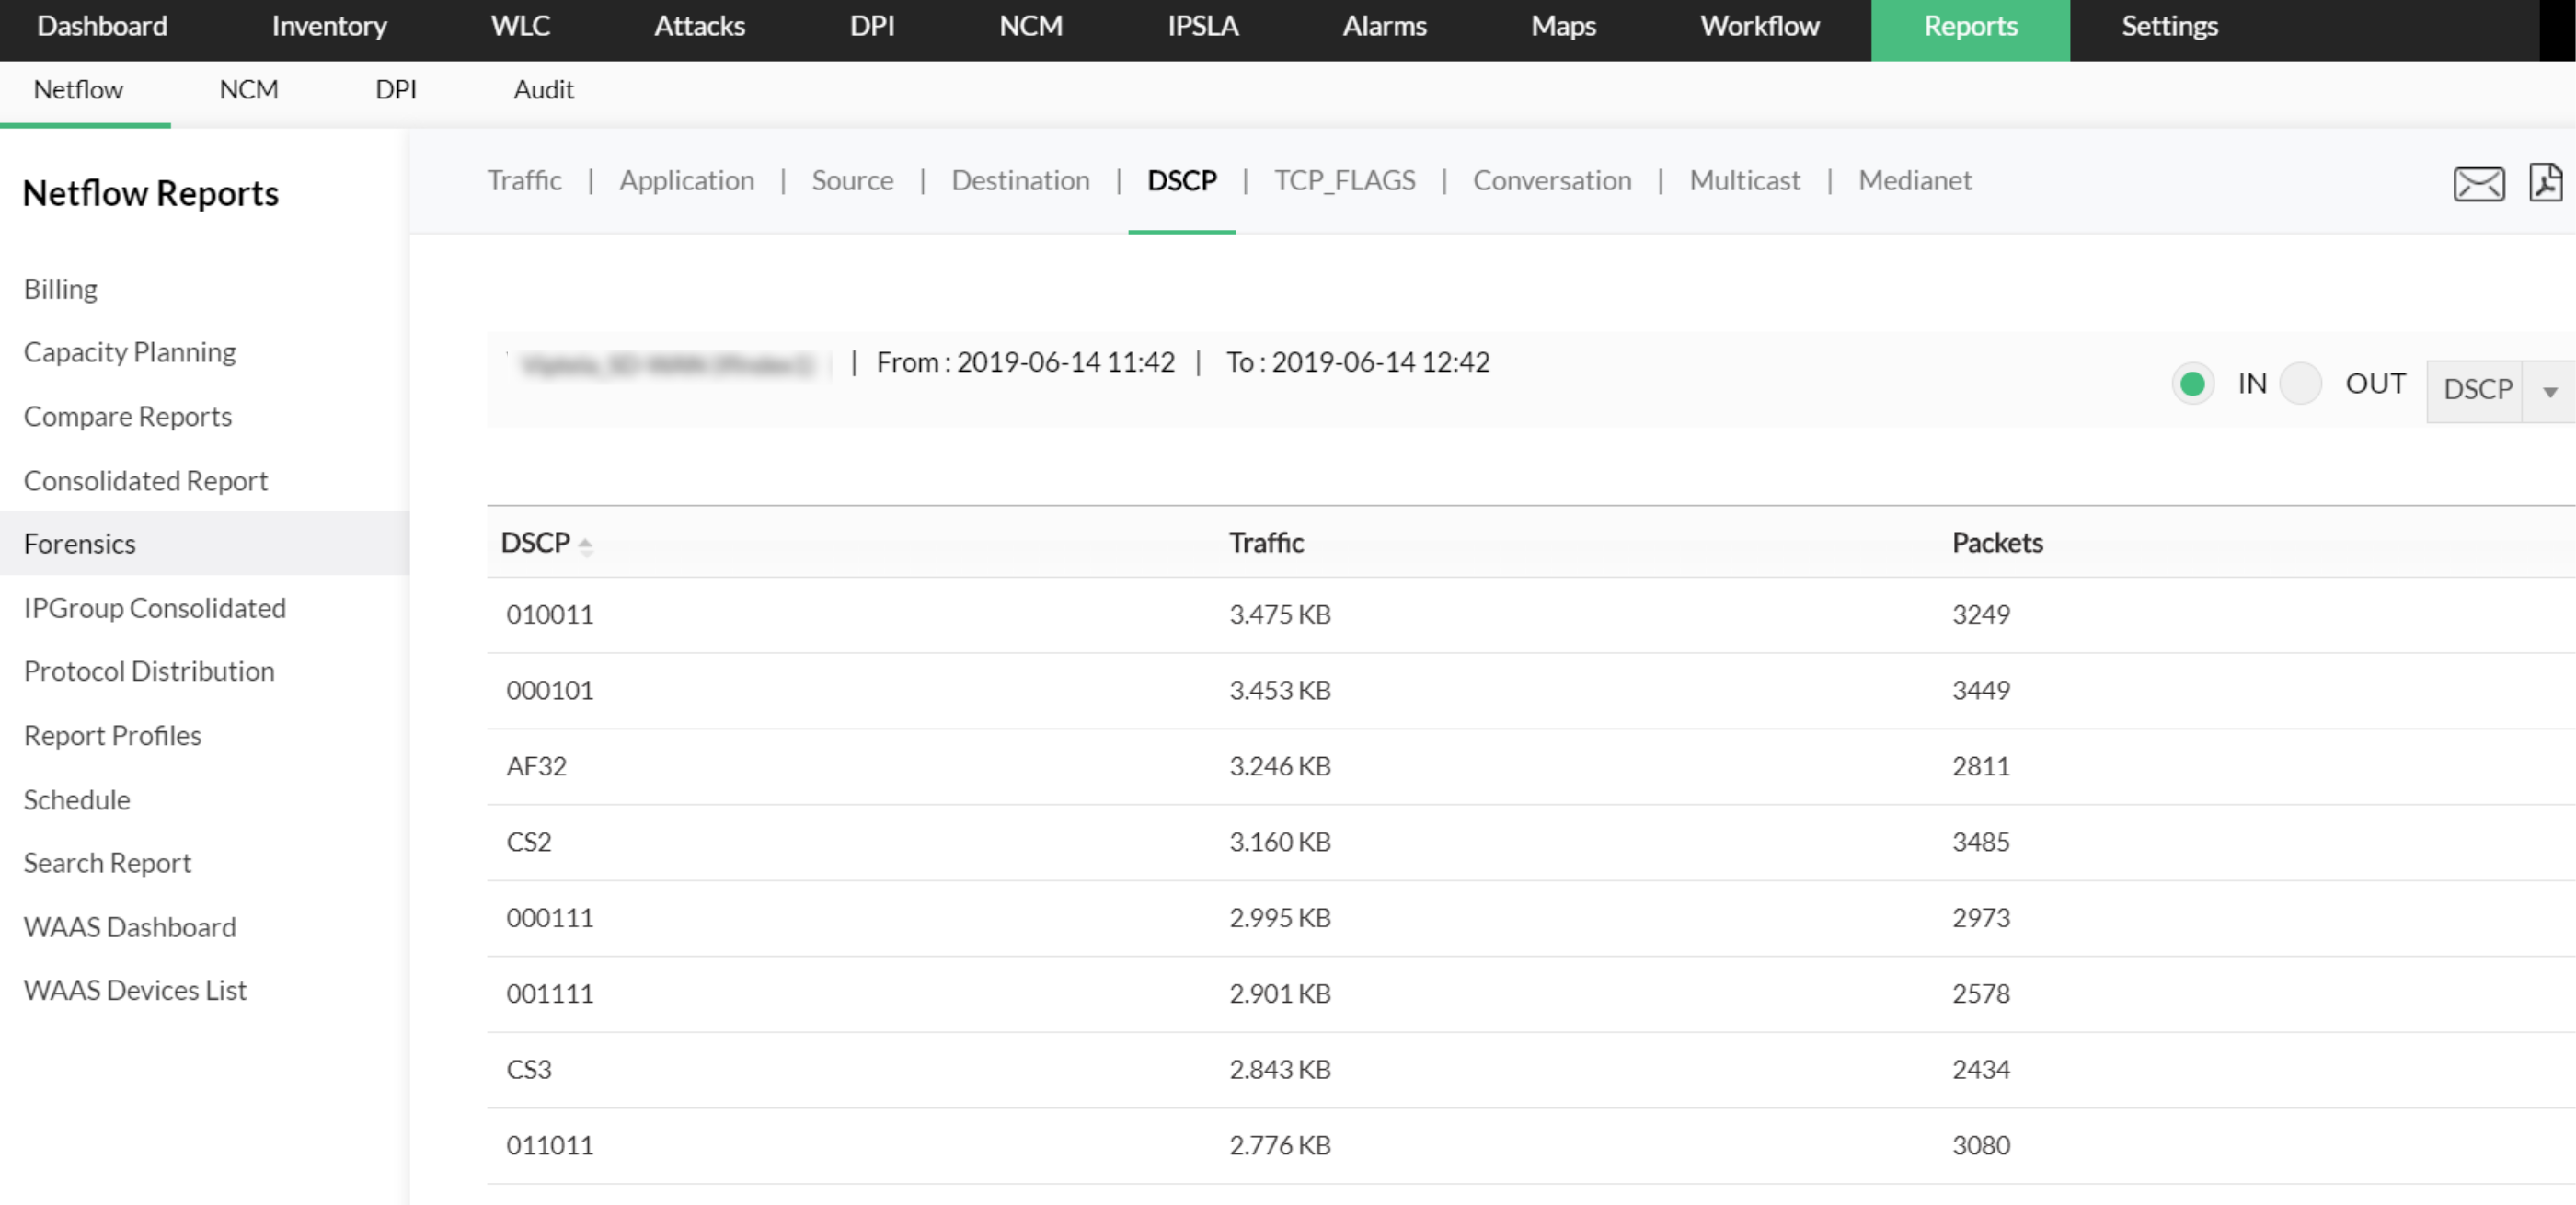Select the OUT radio button
The image size is (2576, 1205).
click(x=2300, y=384)
